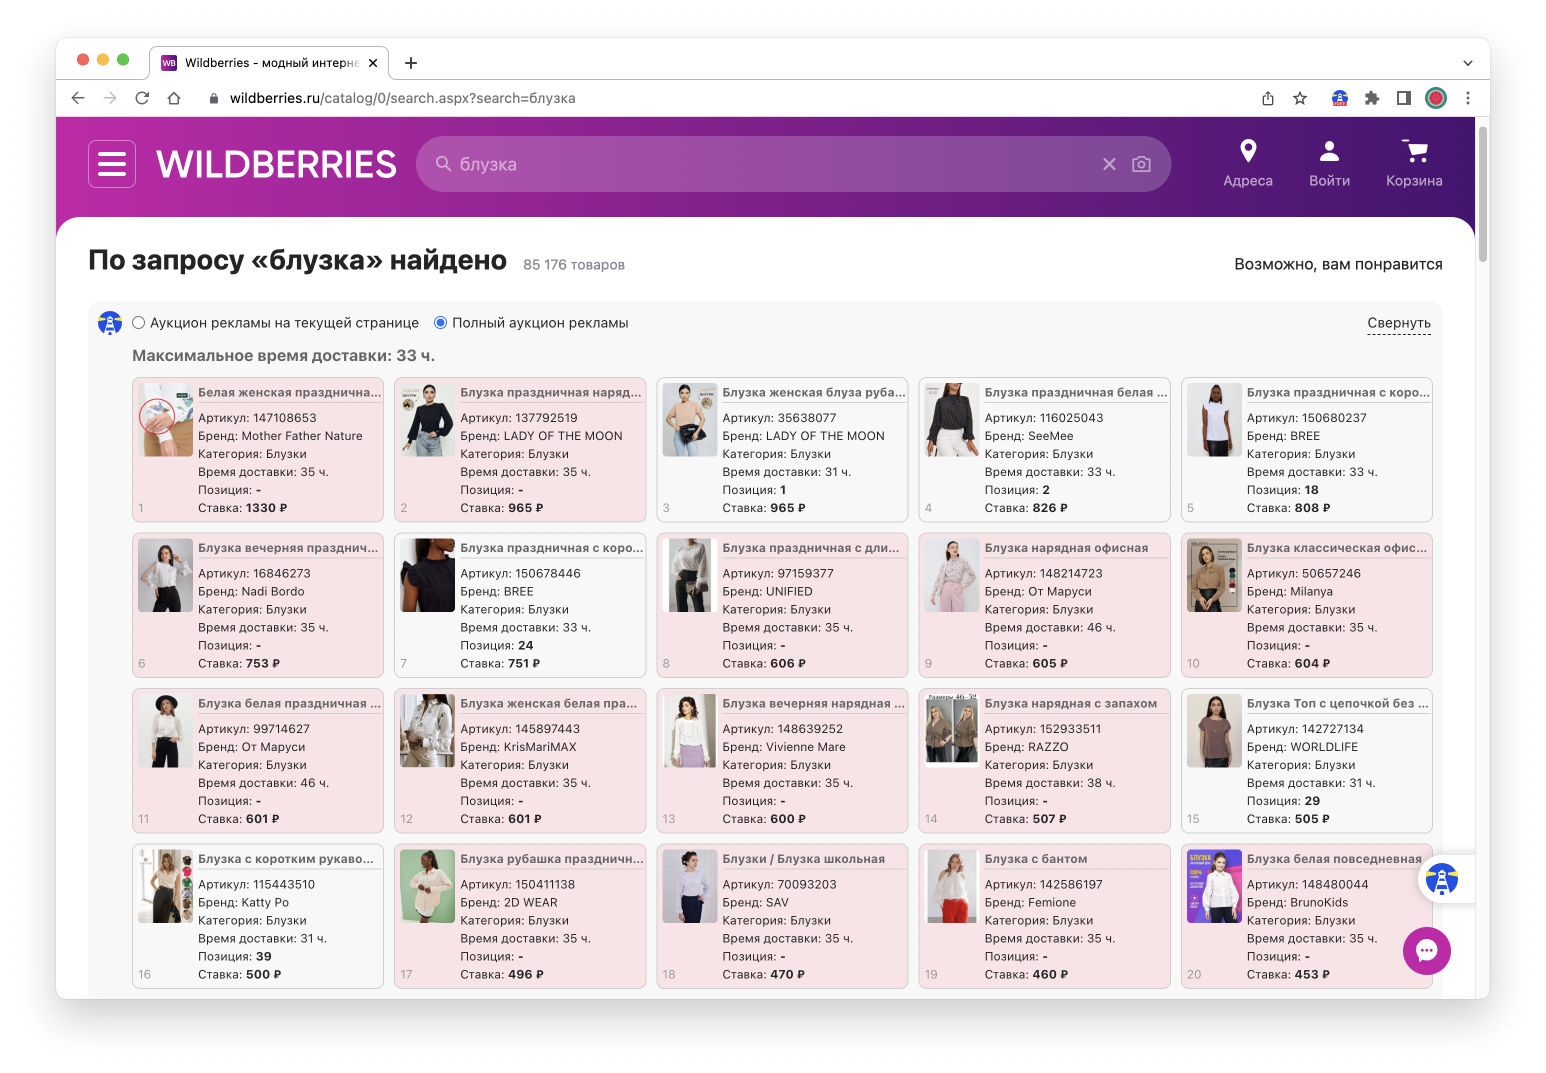Open Адреса pickup points
Screen dimensions: 1546x1073
pyautogui.click(x=1248, y=163)
